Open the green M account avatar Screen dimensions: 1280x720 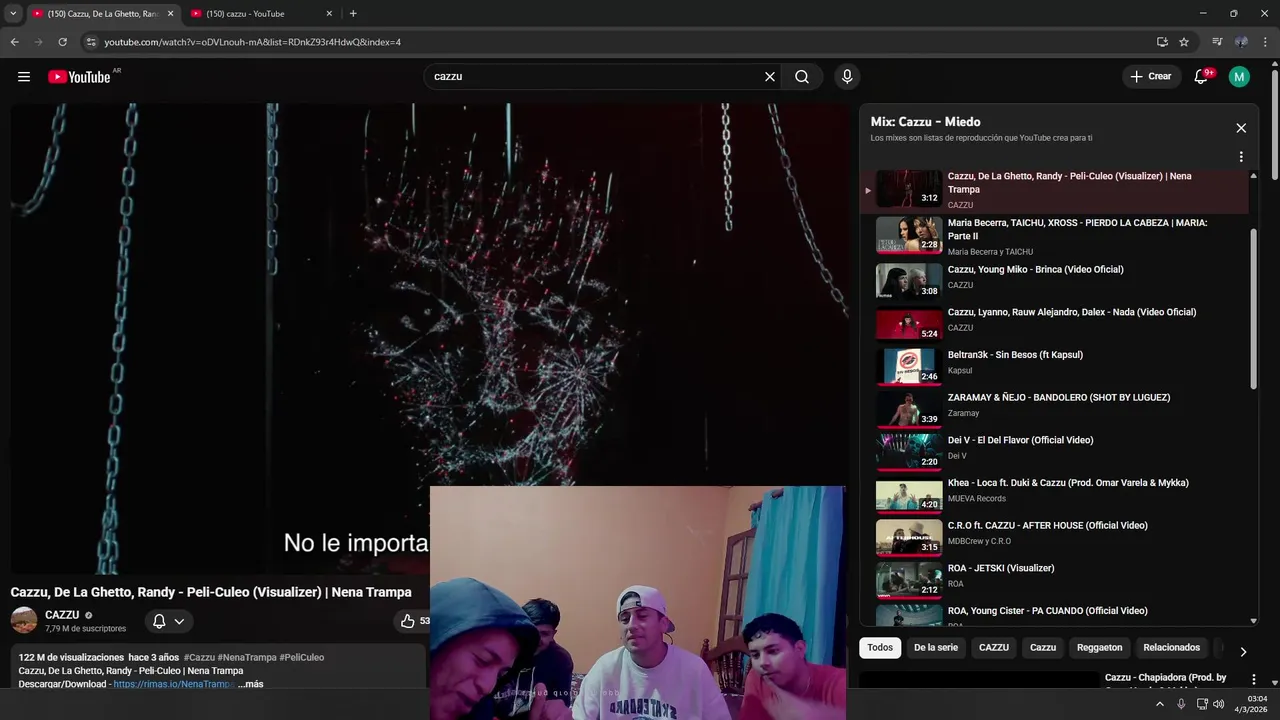coord(1239,77)
